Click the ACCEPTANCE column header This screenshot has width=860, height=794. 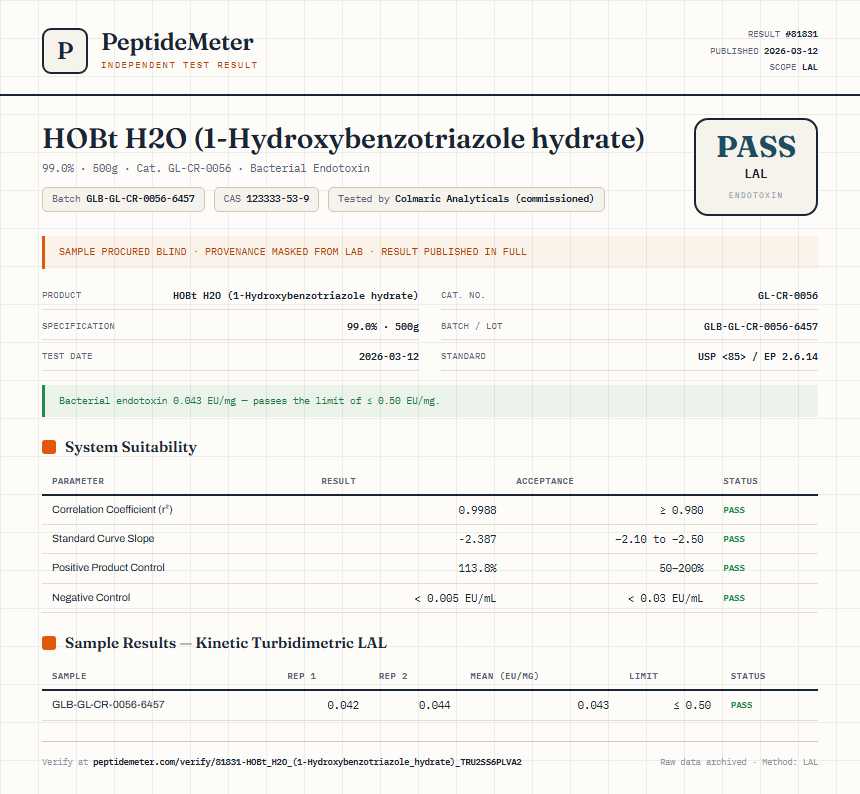click(x=545, y=481)
